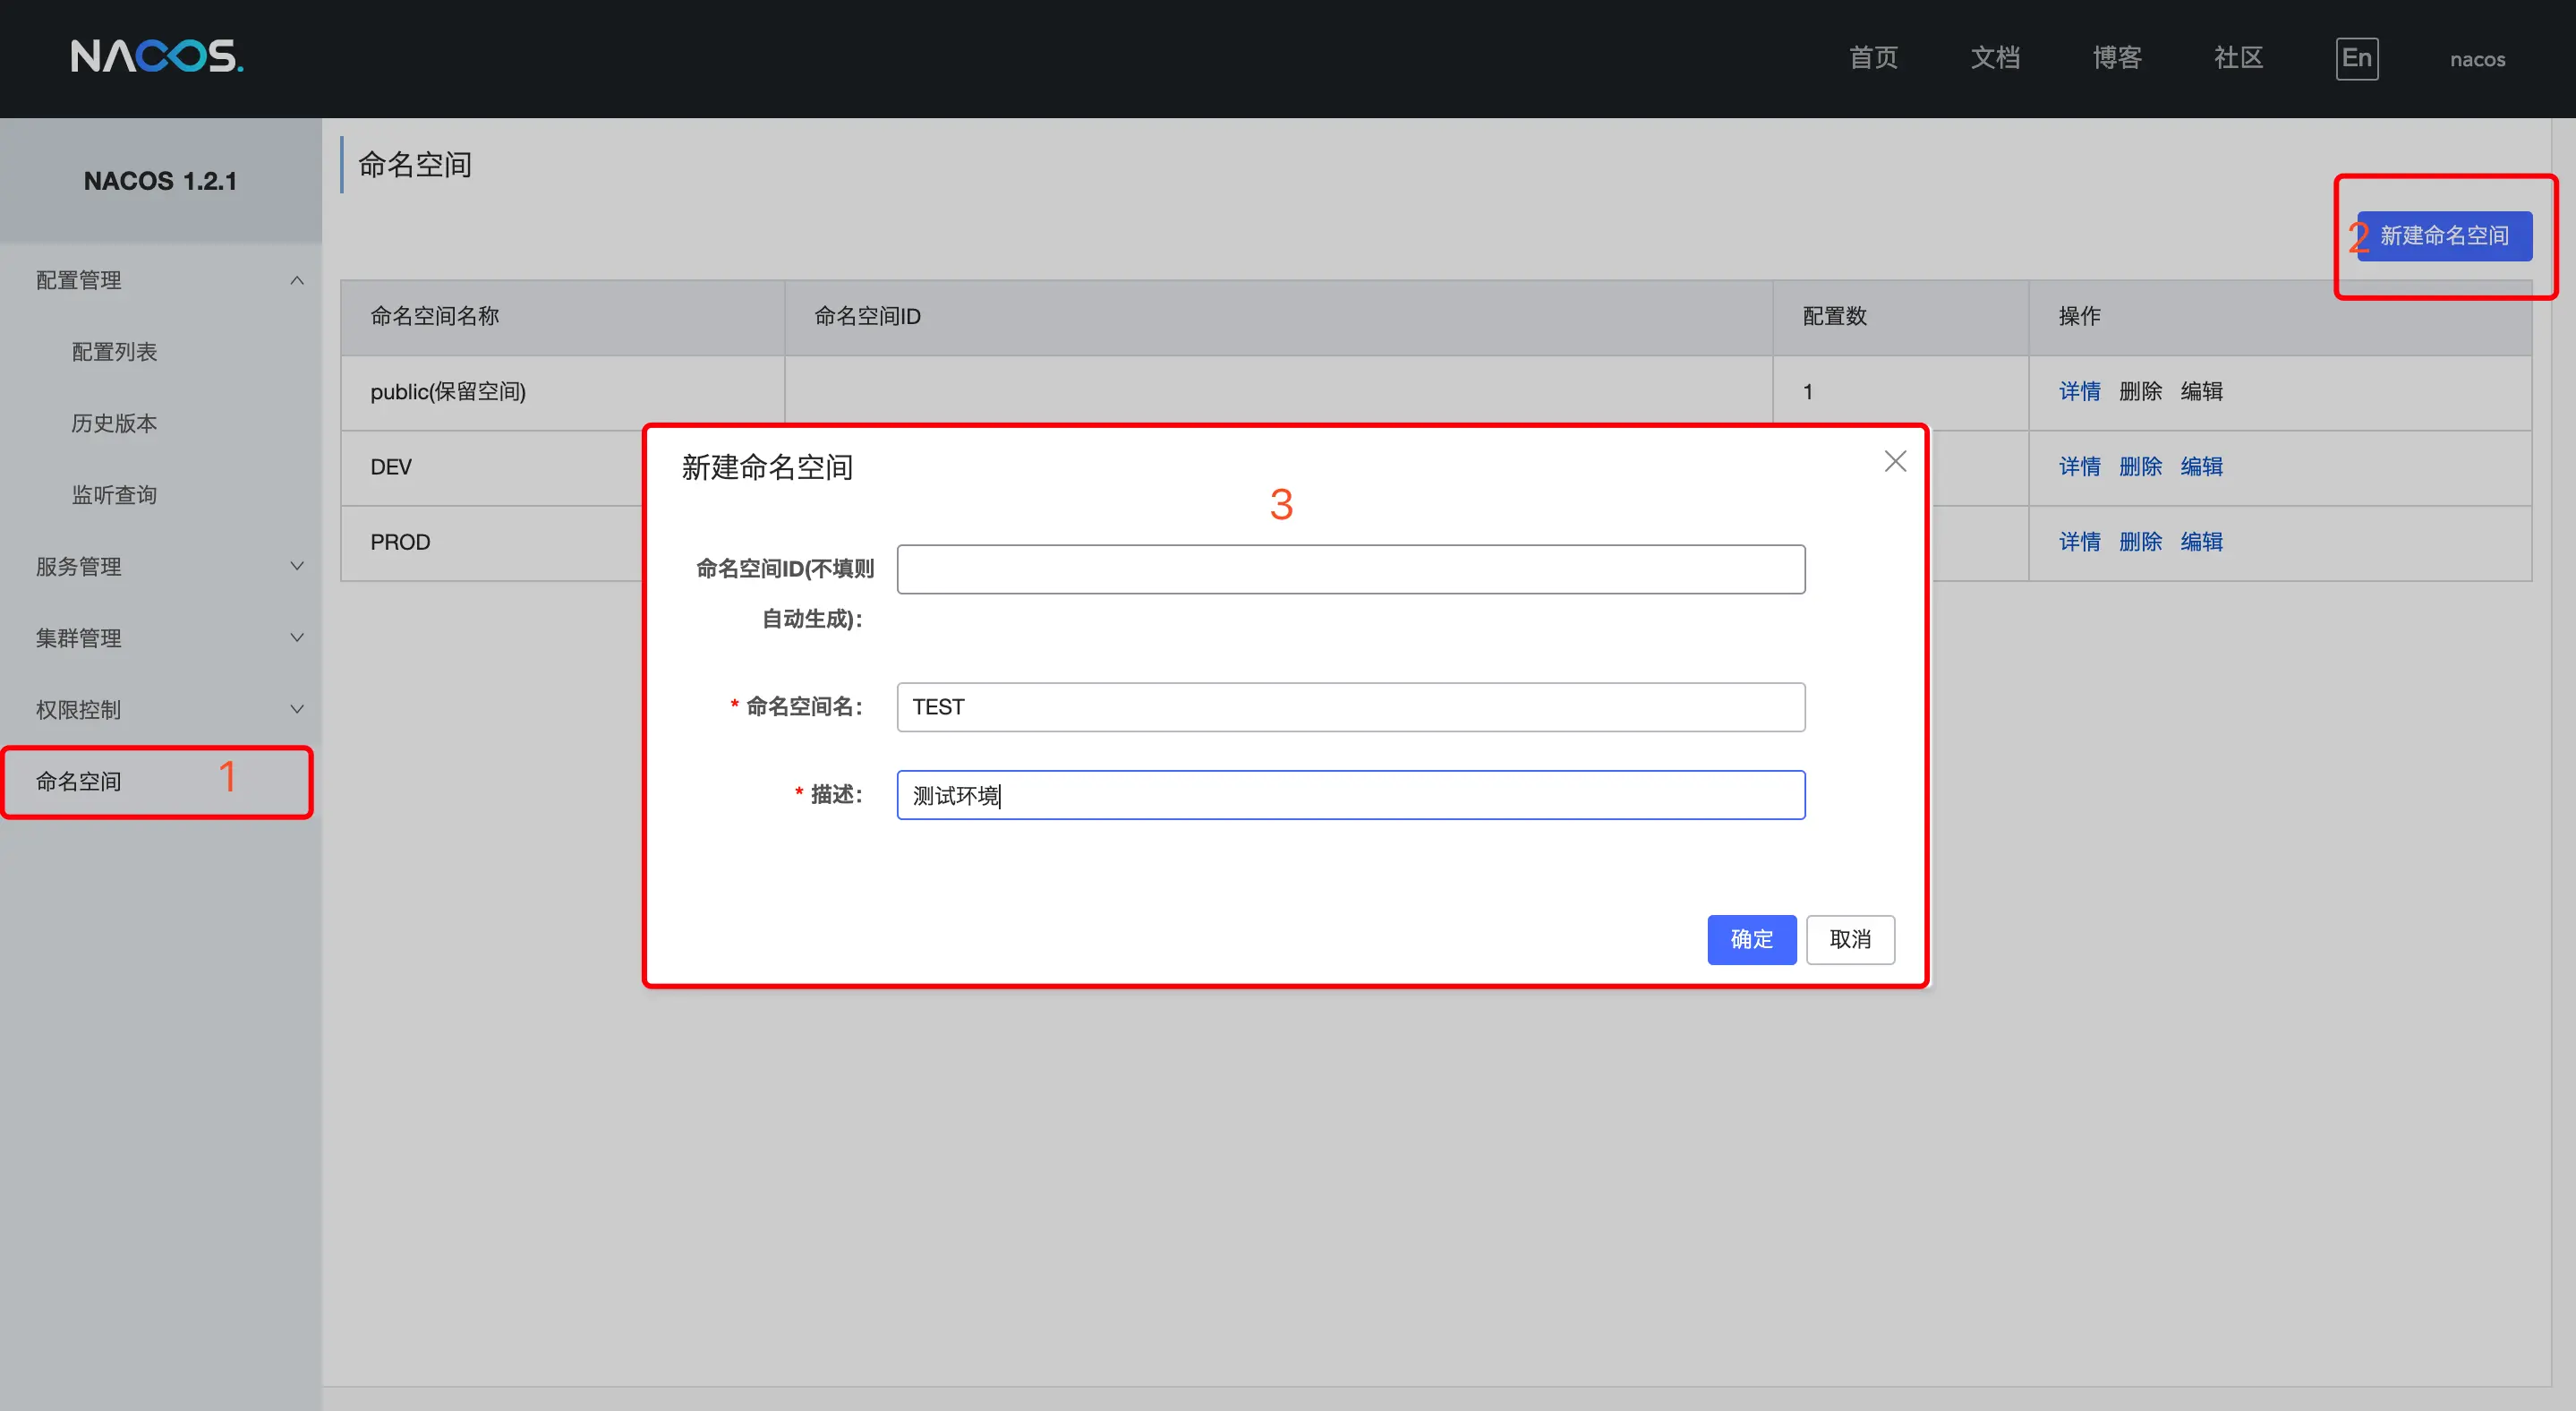Cancel the dialog with 取消
Viewport: 2576px width, 1411px height.
(1850, 939)
